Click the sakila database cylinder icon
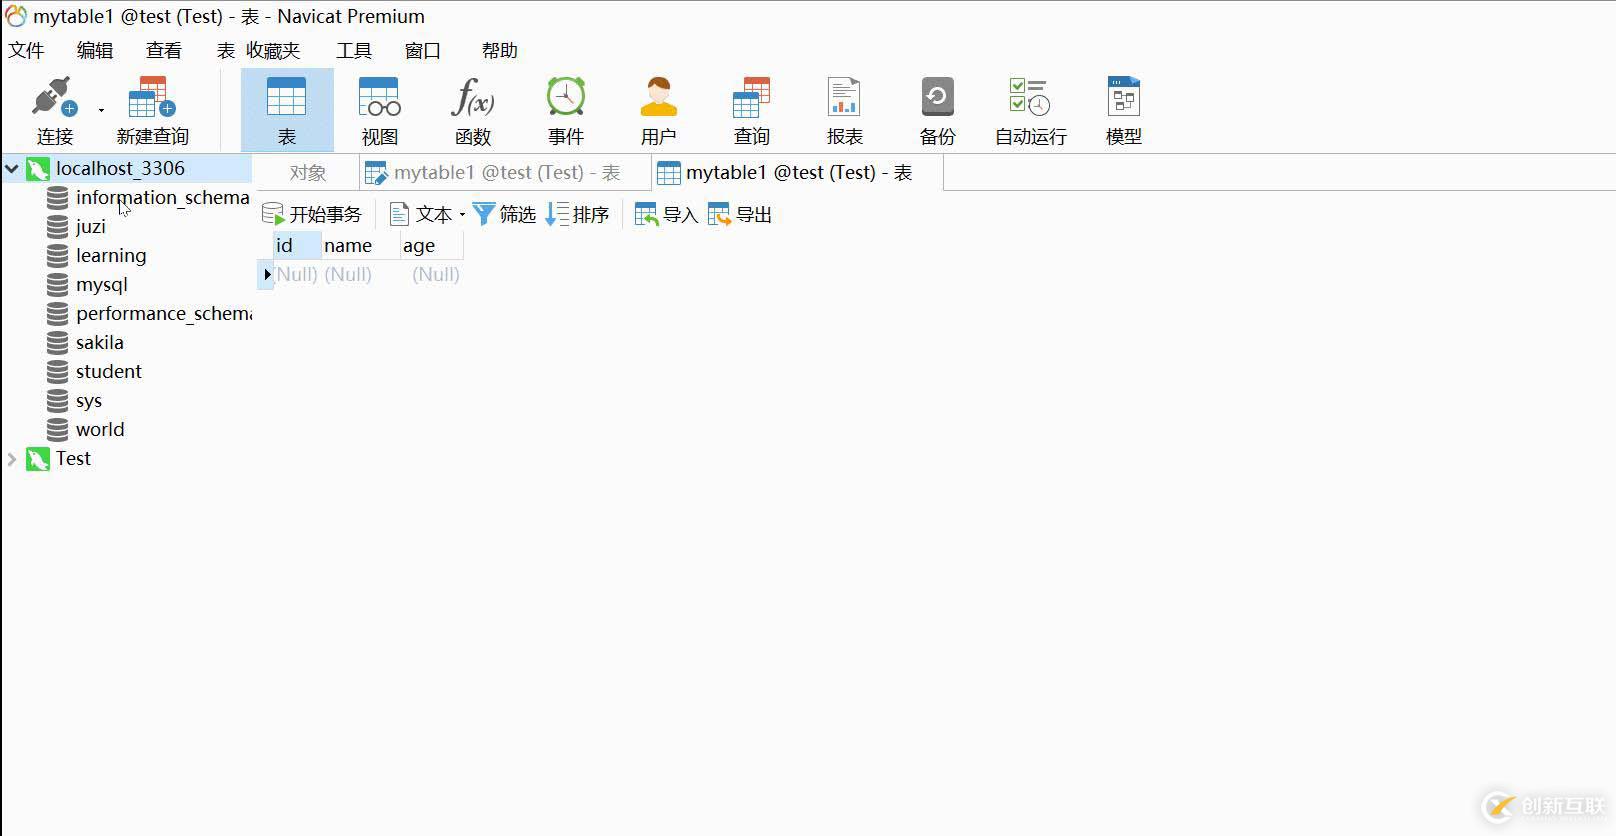1616x836 pixels. click(58, 343)
